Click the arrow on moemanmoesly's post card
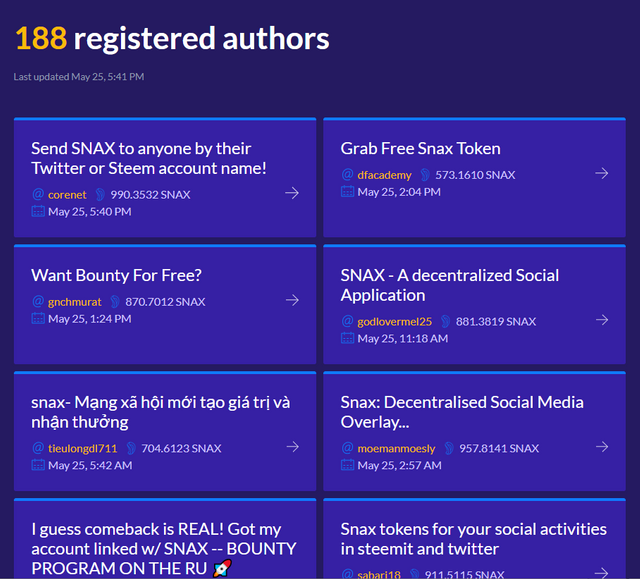640x579 pixels. [602, 447]
